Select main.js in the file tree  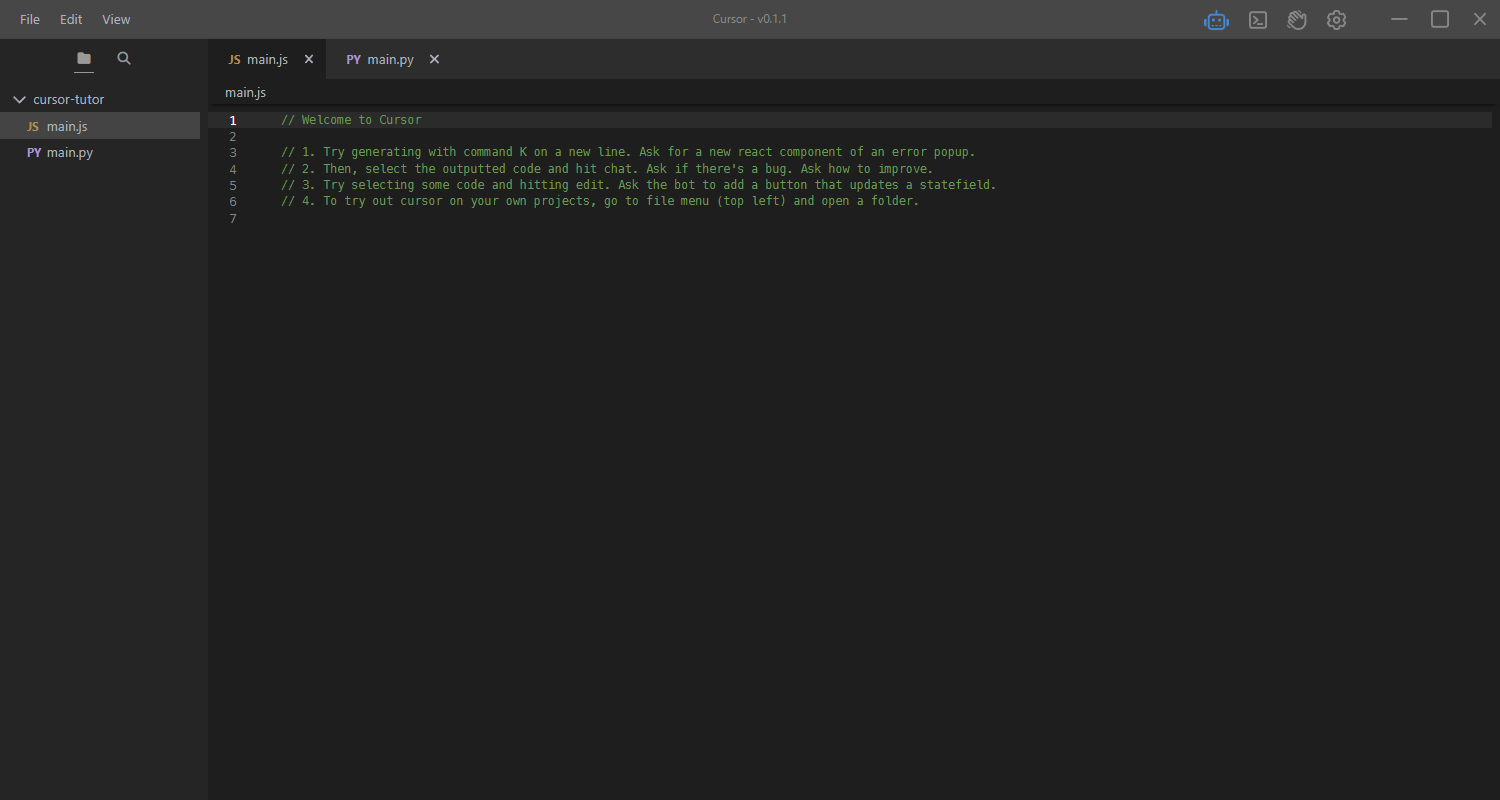[x=100, y=126]
